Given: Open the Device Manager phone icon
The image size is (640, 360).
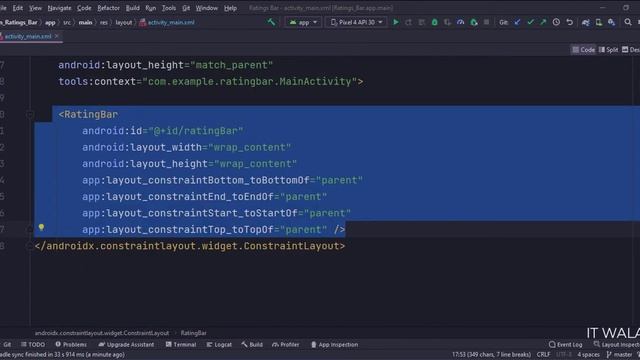Looking at the screenshot, I should (x=599, y=22).
